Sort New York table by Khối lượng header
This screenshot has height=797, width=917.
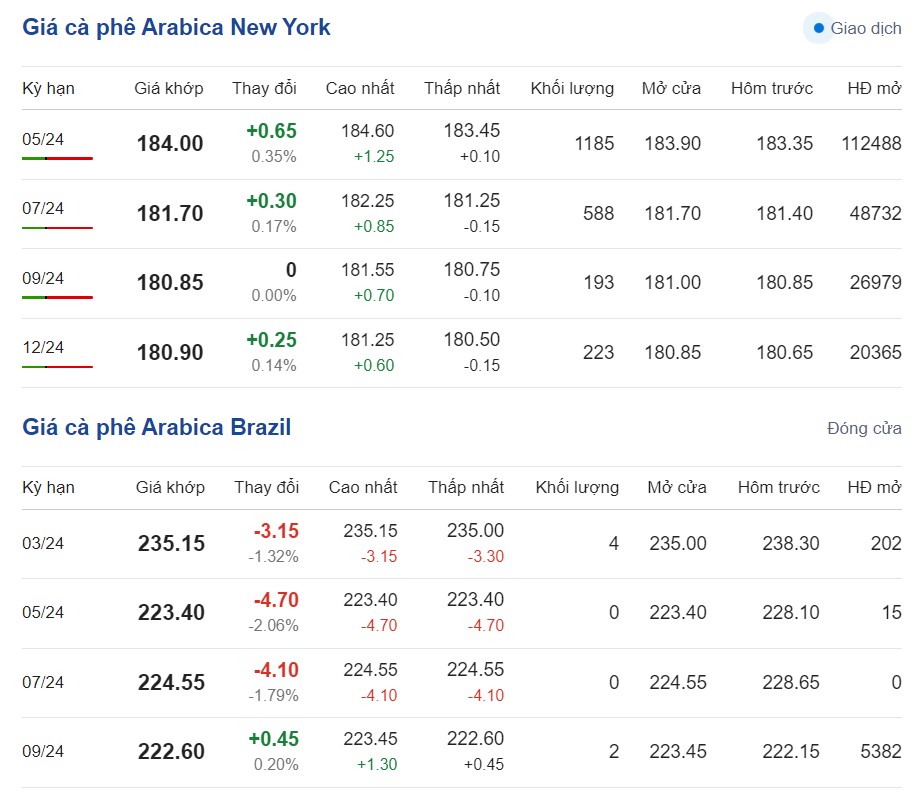pyautogui.click(x=572, y=88)
